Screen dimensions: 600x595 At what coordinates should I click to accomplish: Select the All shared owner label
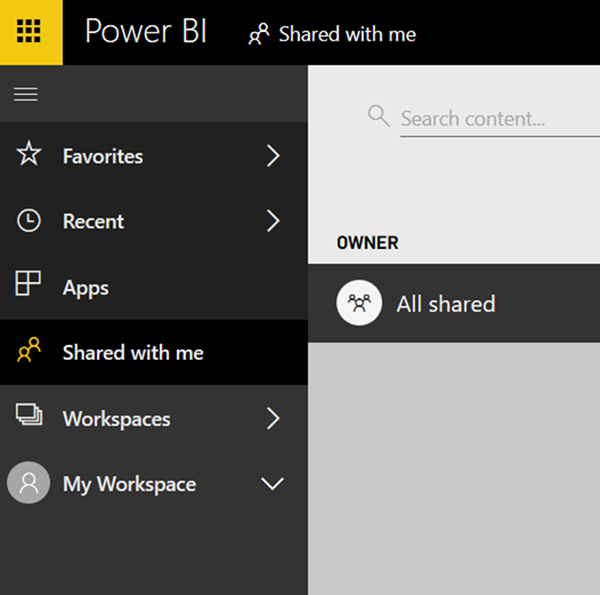pyautogui.click(x=446, y=304)
